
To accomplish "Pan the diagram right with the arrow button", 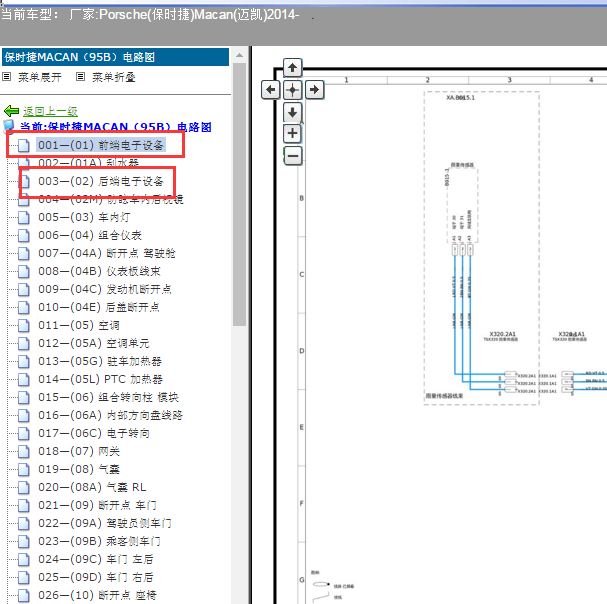I will pos(314,90).
